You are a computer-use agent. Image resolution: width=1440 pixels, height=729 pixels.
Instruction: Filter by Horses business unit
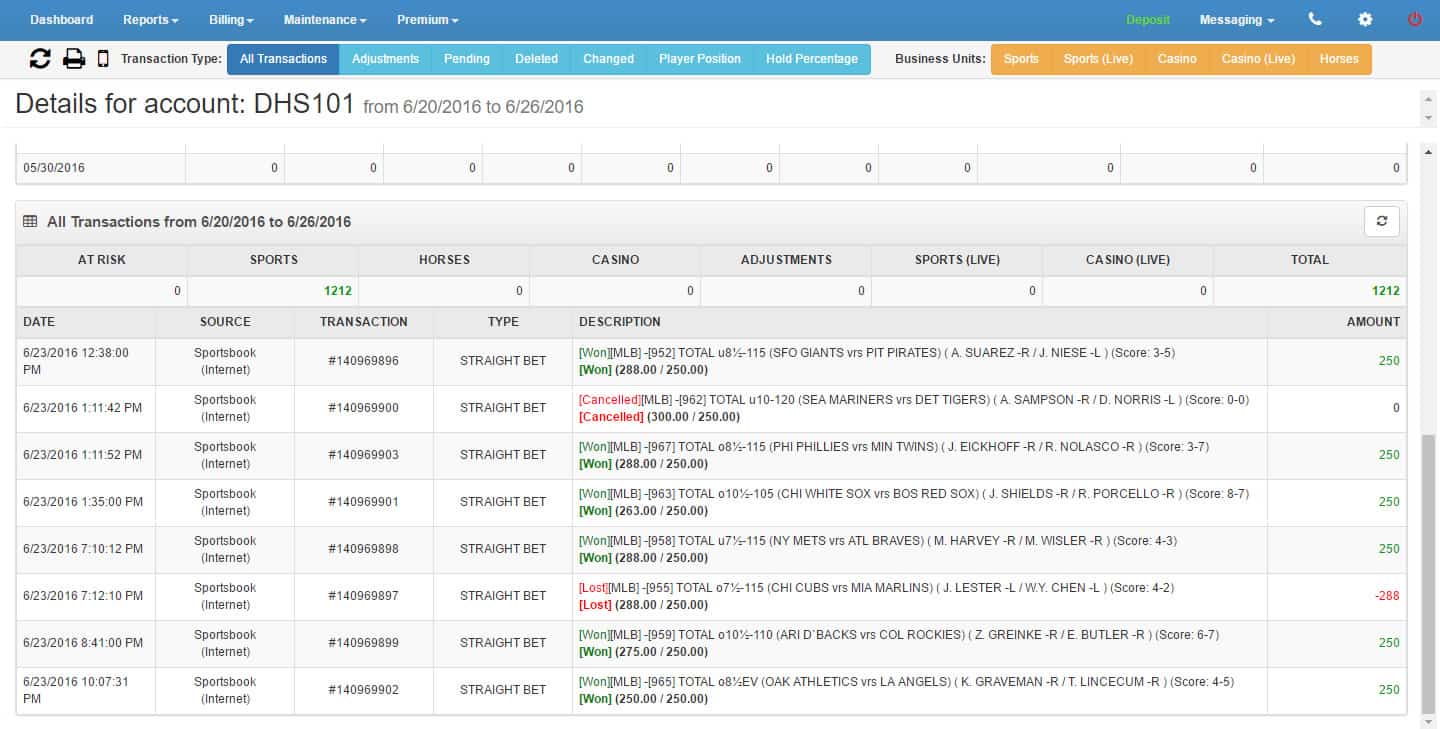click(1339, 59)
